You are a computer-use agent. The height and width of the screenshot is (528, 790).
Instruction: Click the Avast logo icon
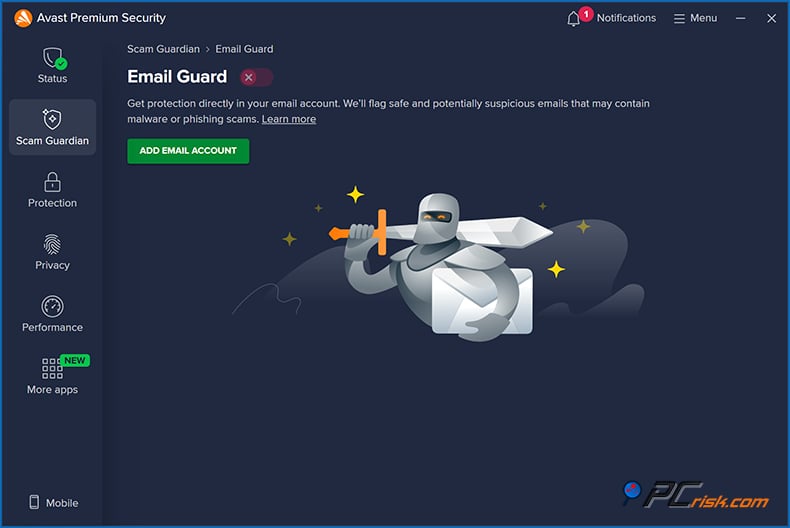coord(23,18)
